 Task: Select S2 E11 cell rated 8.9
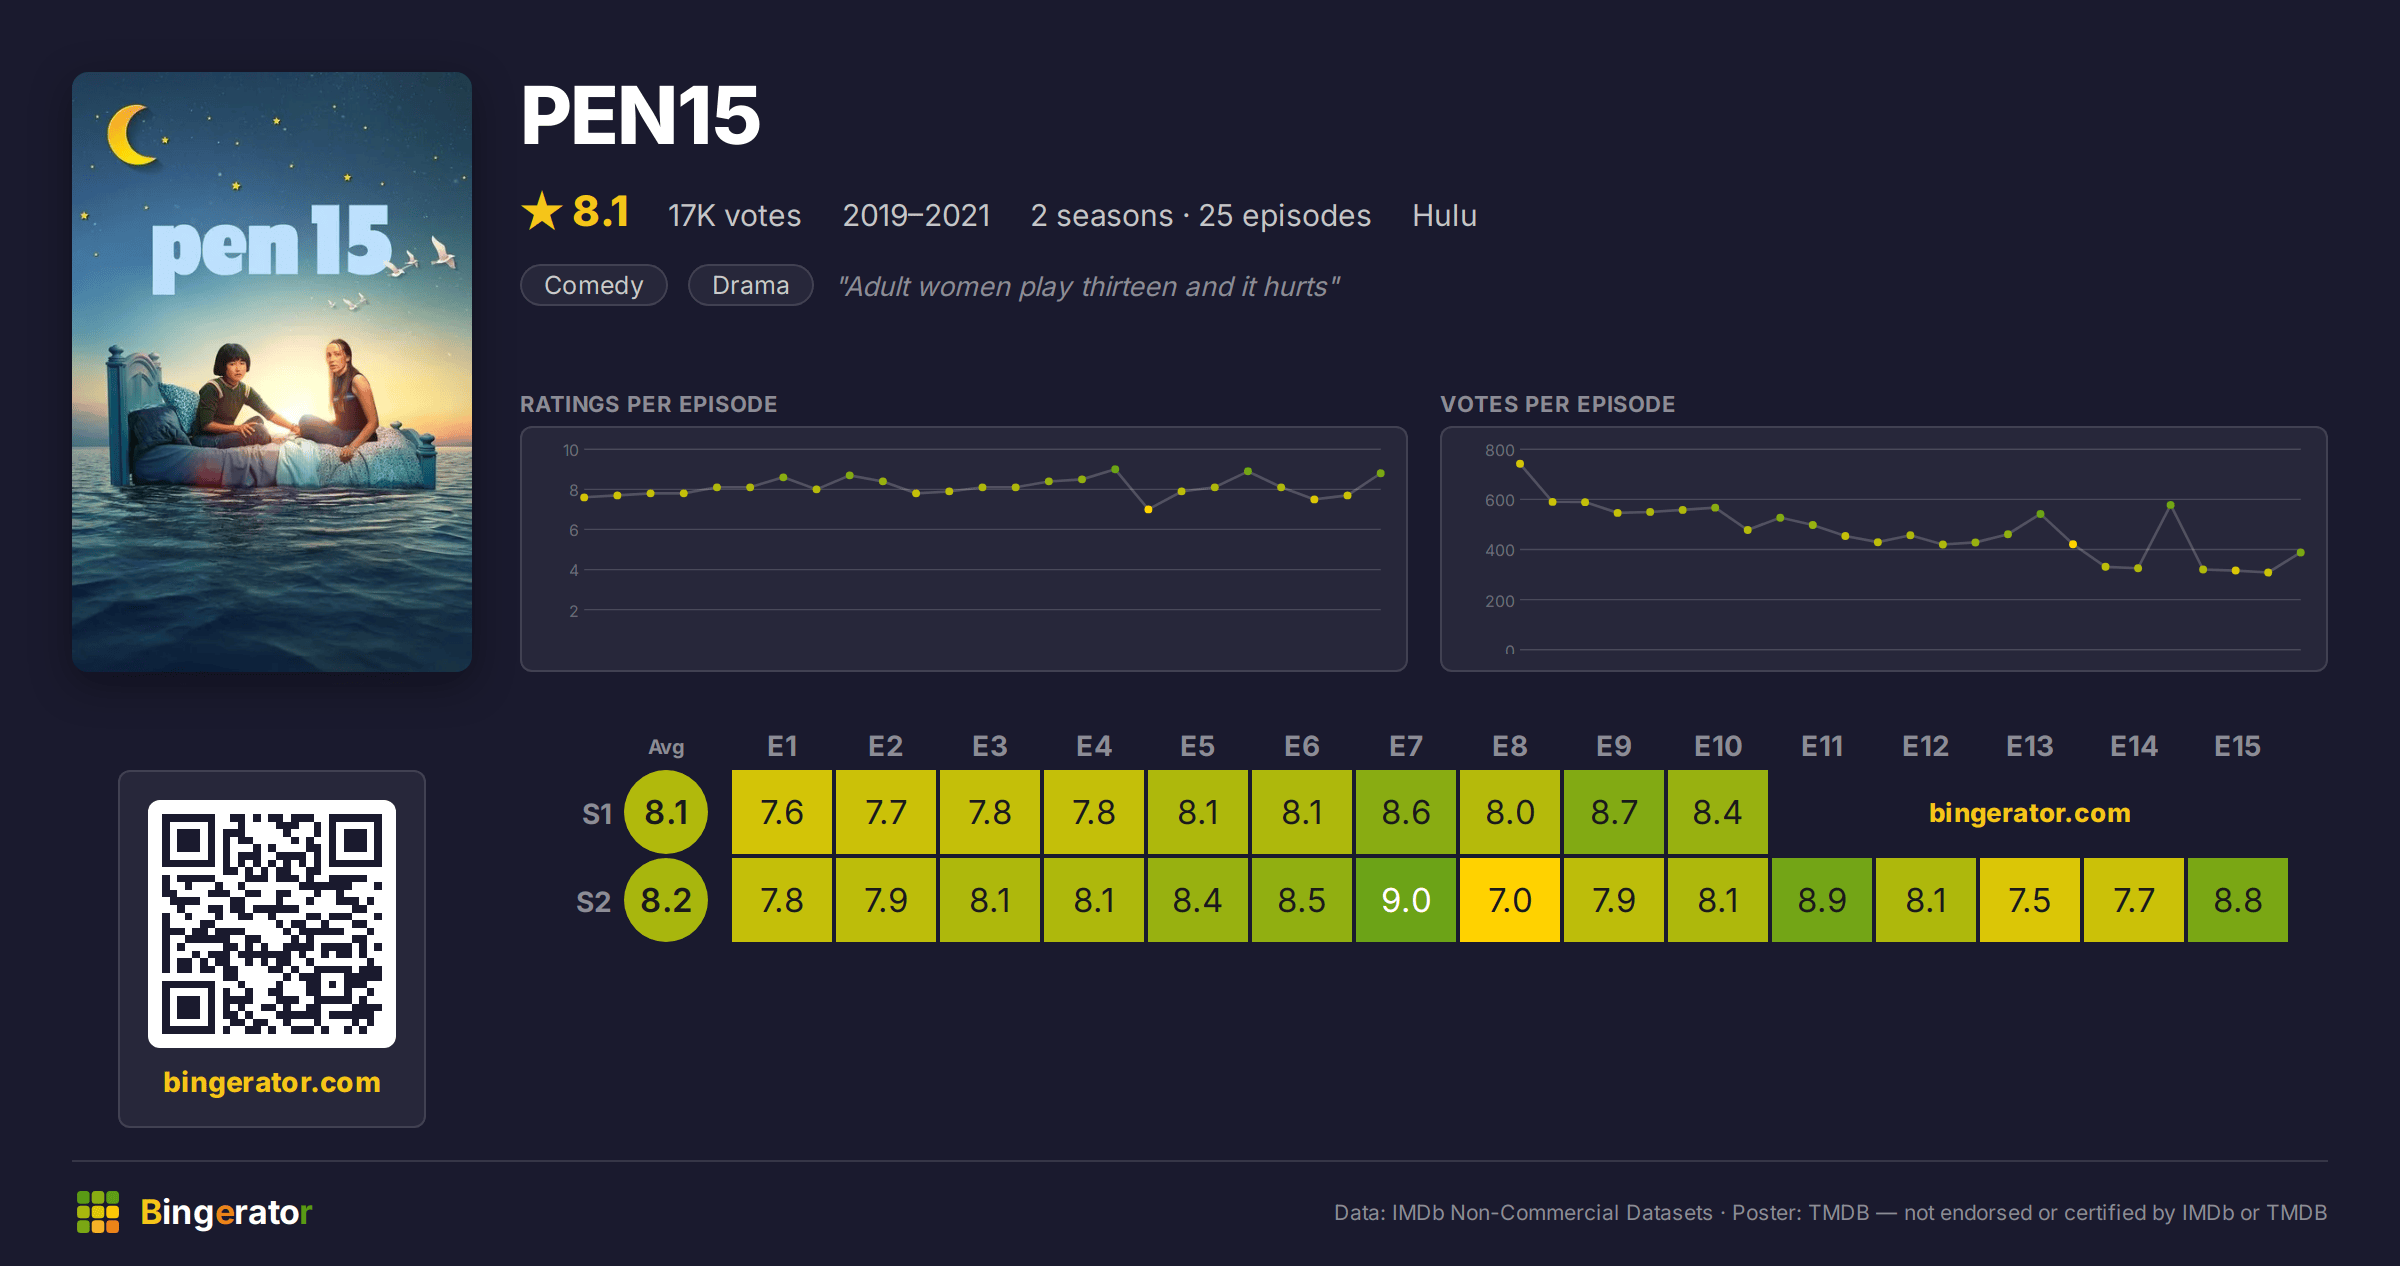pos(1822,900)
